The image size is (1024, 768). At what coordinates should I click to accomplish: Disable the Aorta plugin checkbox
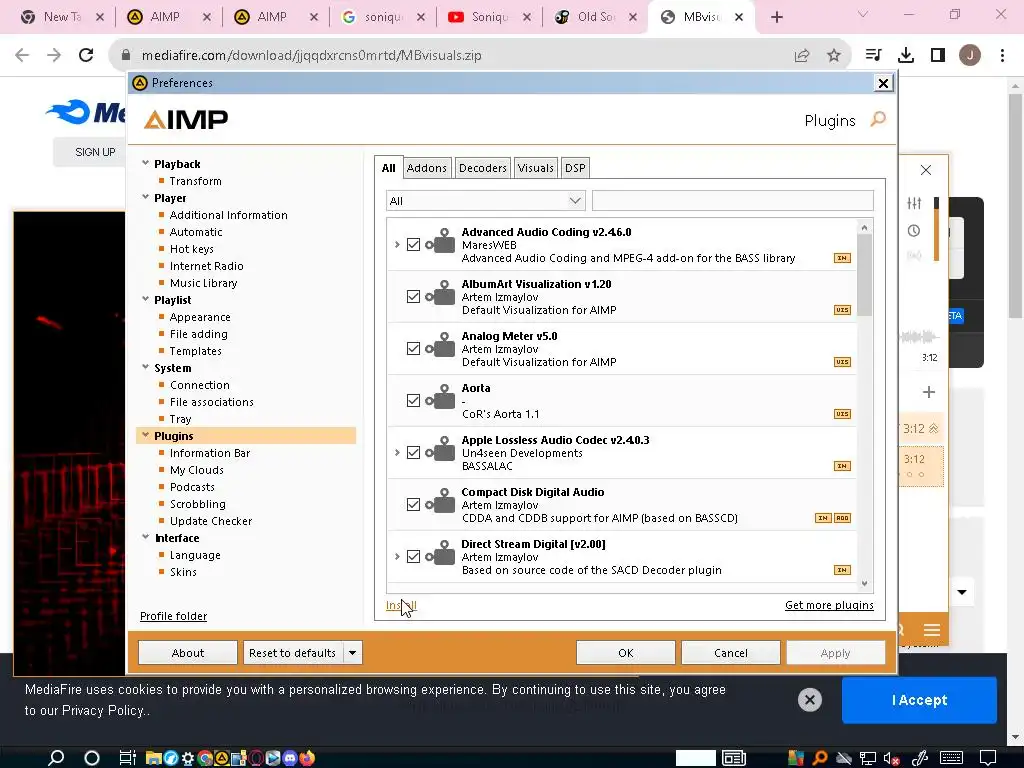pos(413,400)
